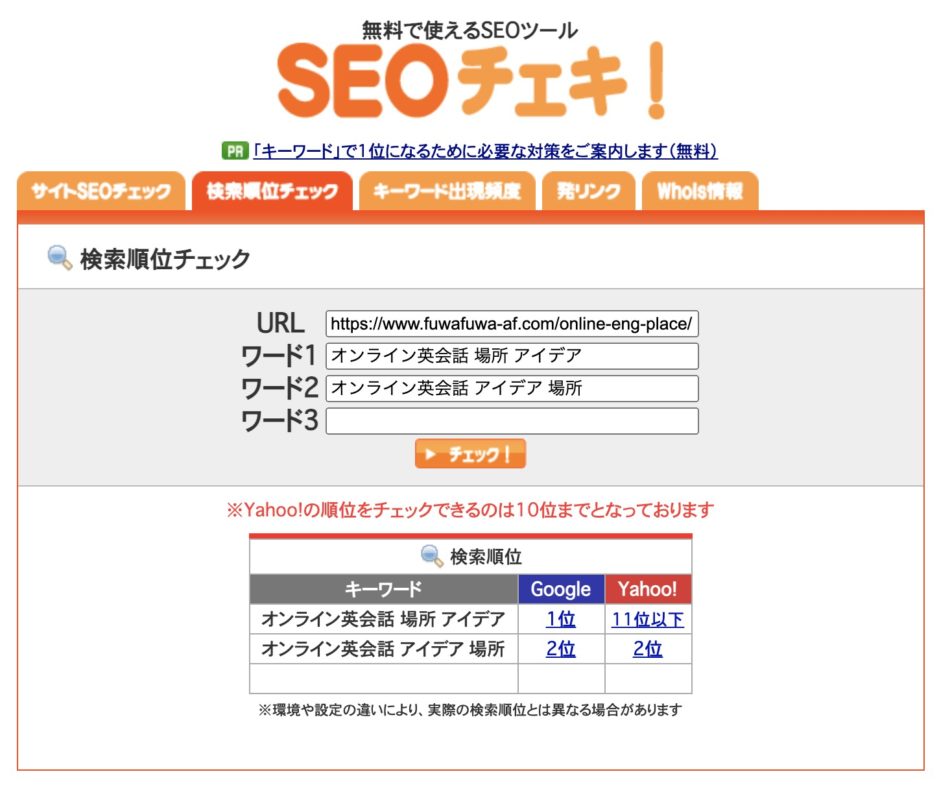The width and height of the screenshot is (939, 785).
Task: Open the サイトSEOチェック tab
Action: tap(101, 191)
